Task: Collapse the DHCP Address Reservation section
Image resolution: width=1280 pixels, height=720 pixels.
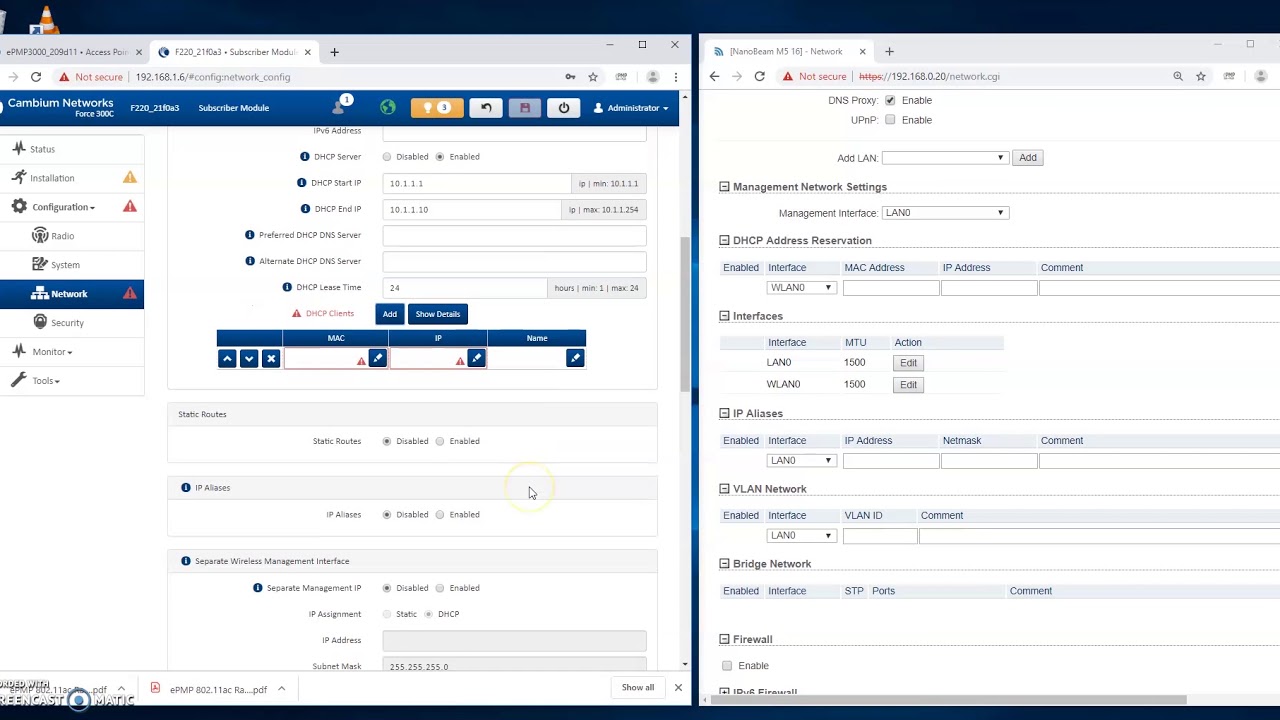Action: [725, 241]
